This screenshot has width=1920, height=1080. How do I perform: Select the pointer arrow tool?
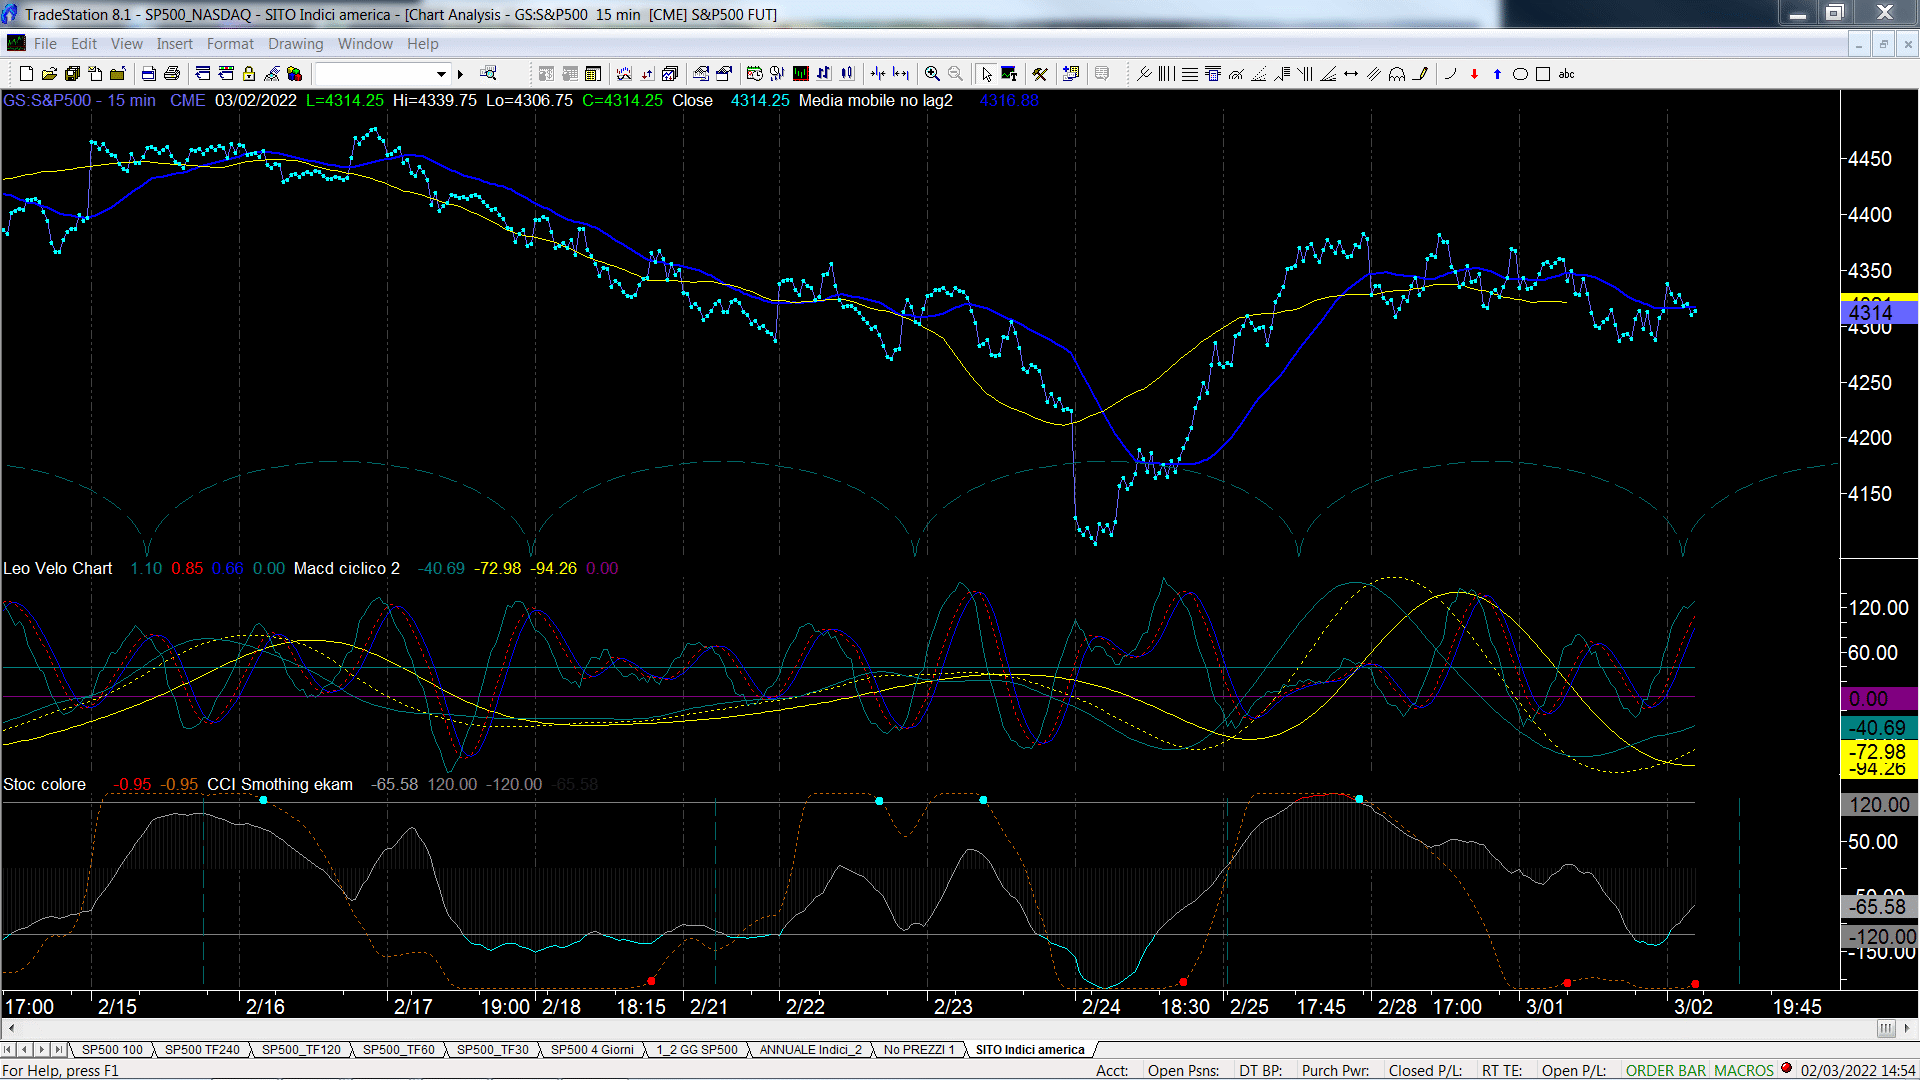coord(986,74)
